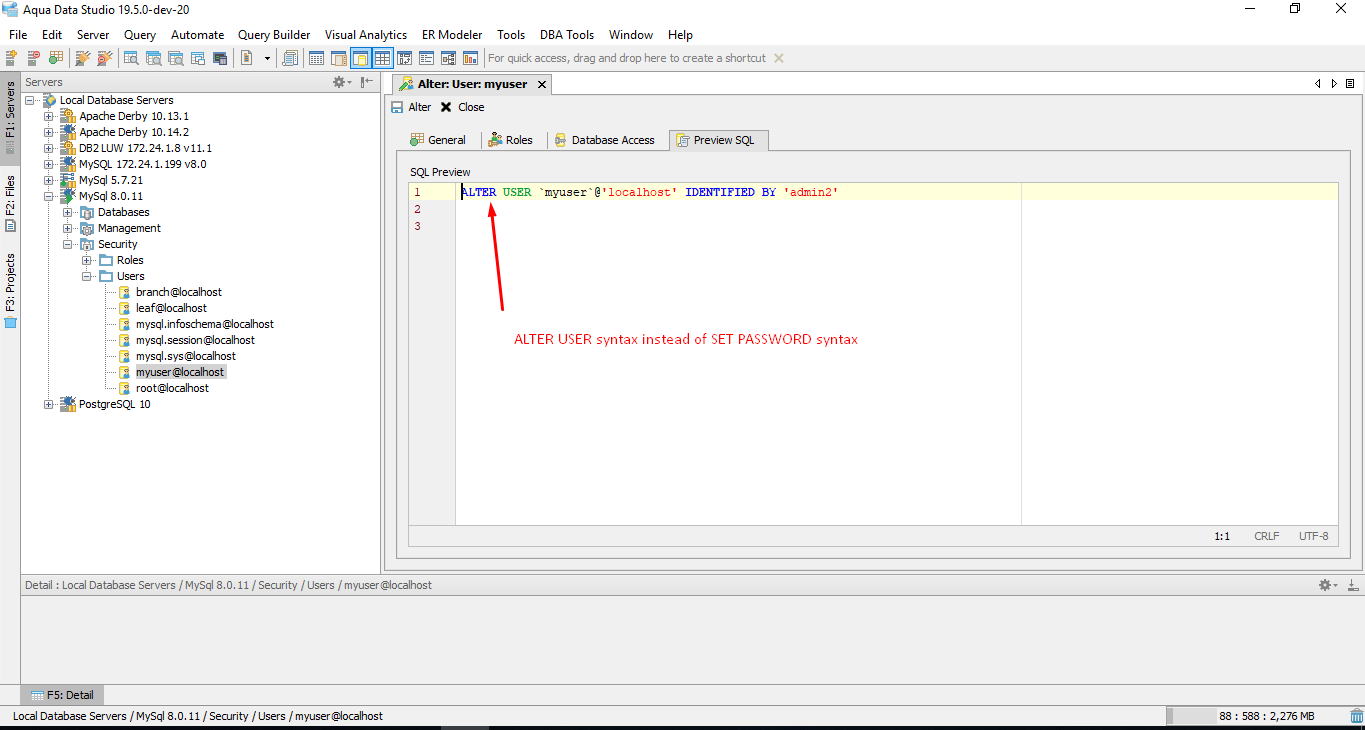Click the Close button beside Alter
The image size is (1365, 730).
click(x=462, y=107)
